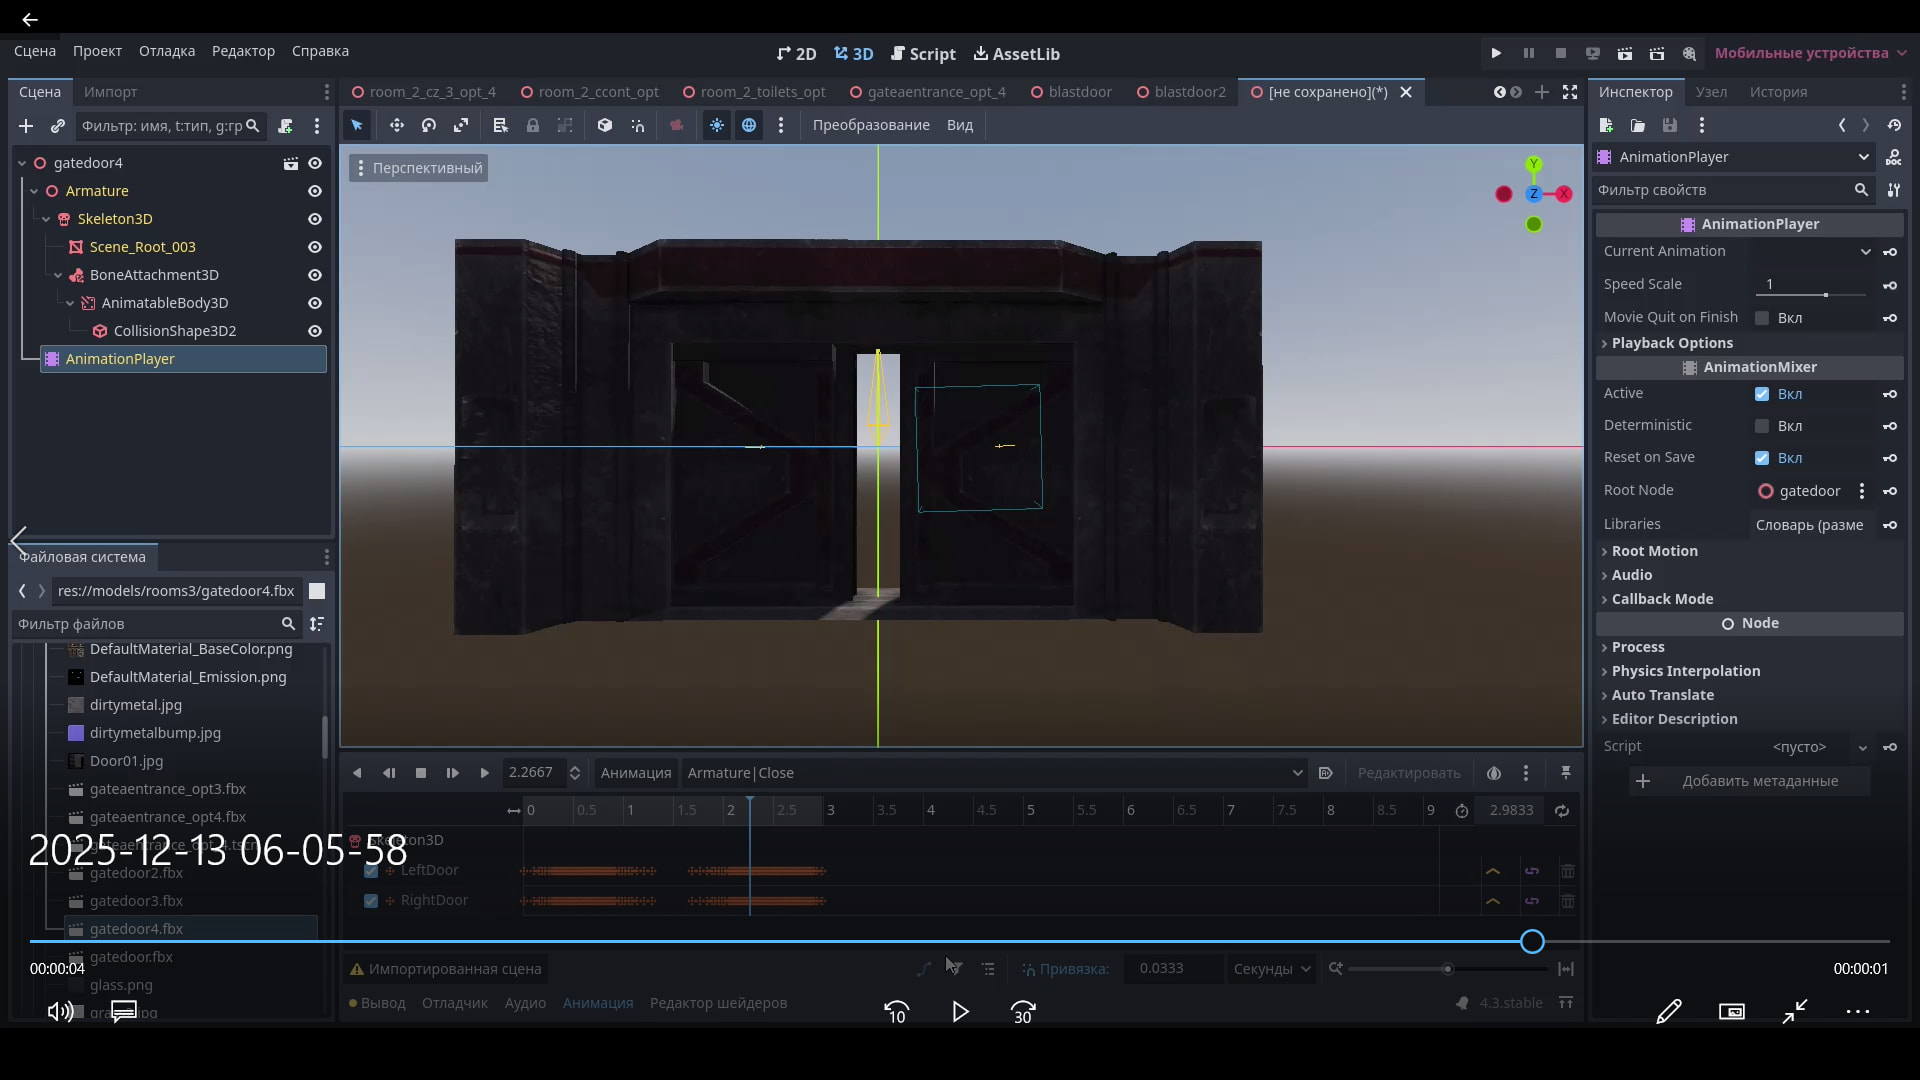Viewport: 1920px width, 1080px height.
Task: Select the Move mode tool icon
Action: click(397, 125)
